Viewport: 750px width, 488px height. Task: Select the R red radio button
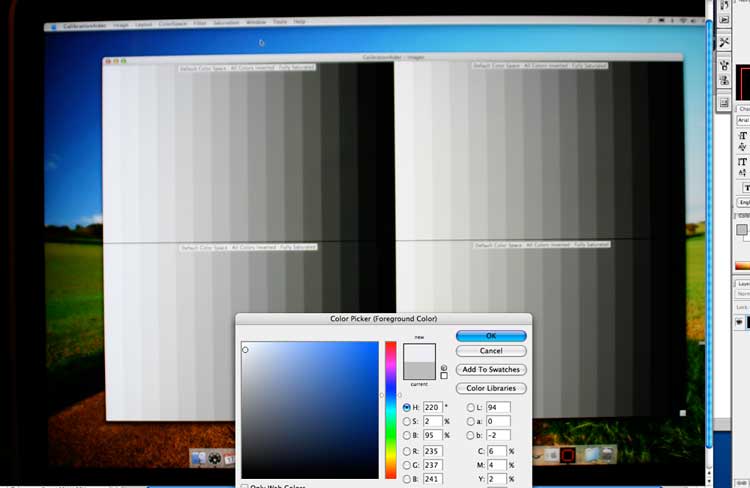(407, 451)
